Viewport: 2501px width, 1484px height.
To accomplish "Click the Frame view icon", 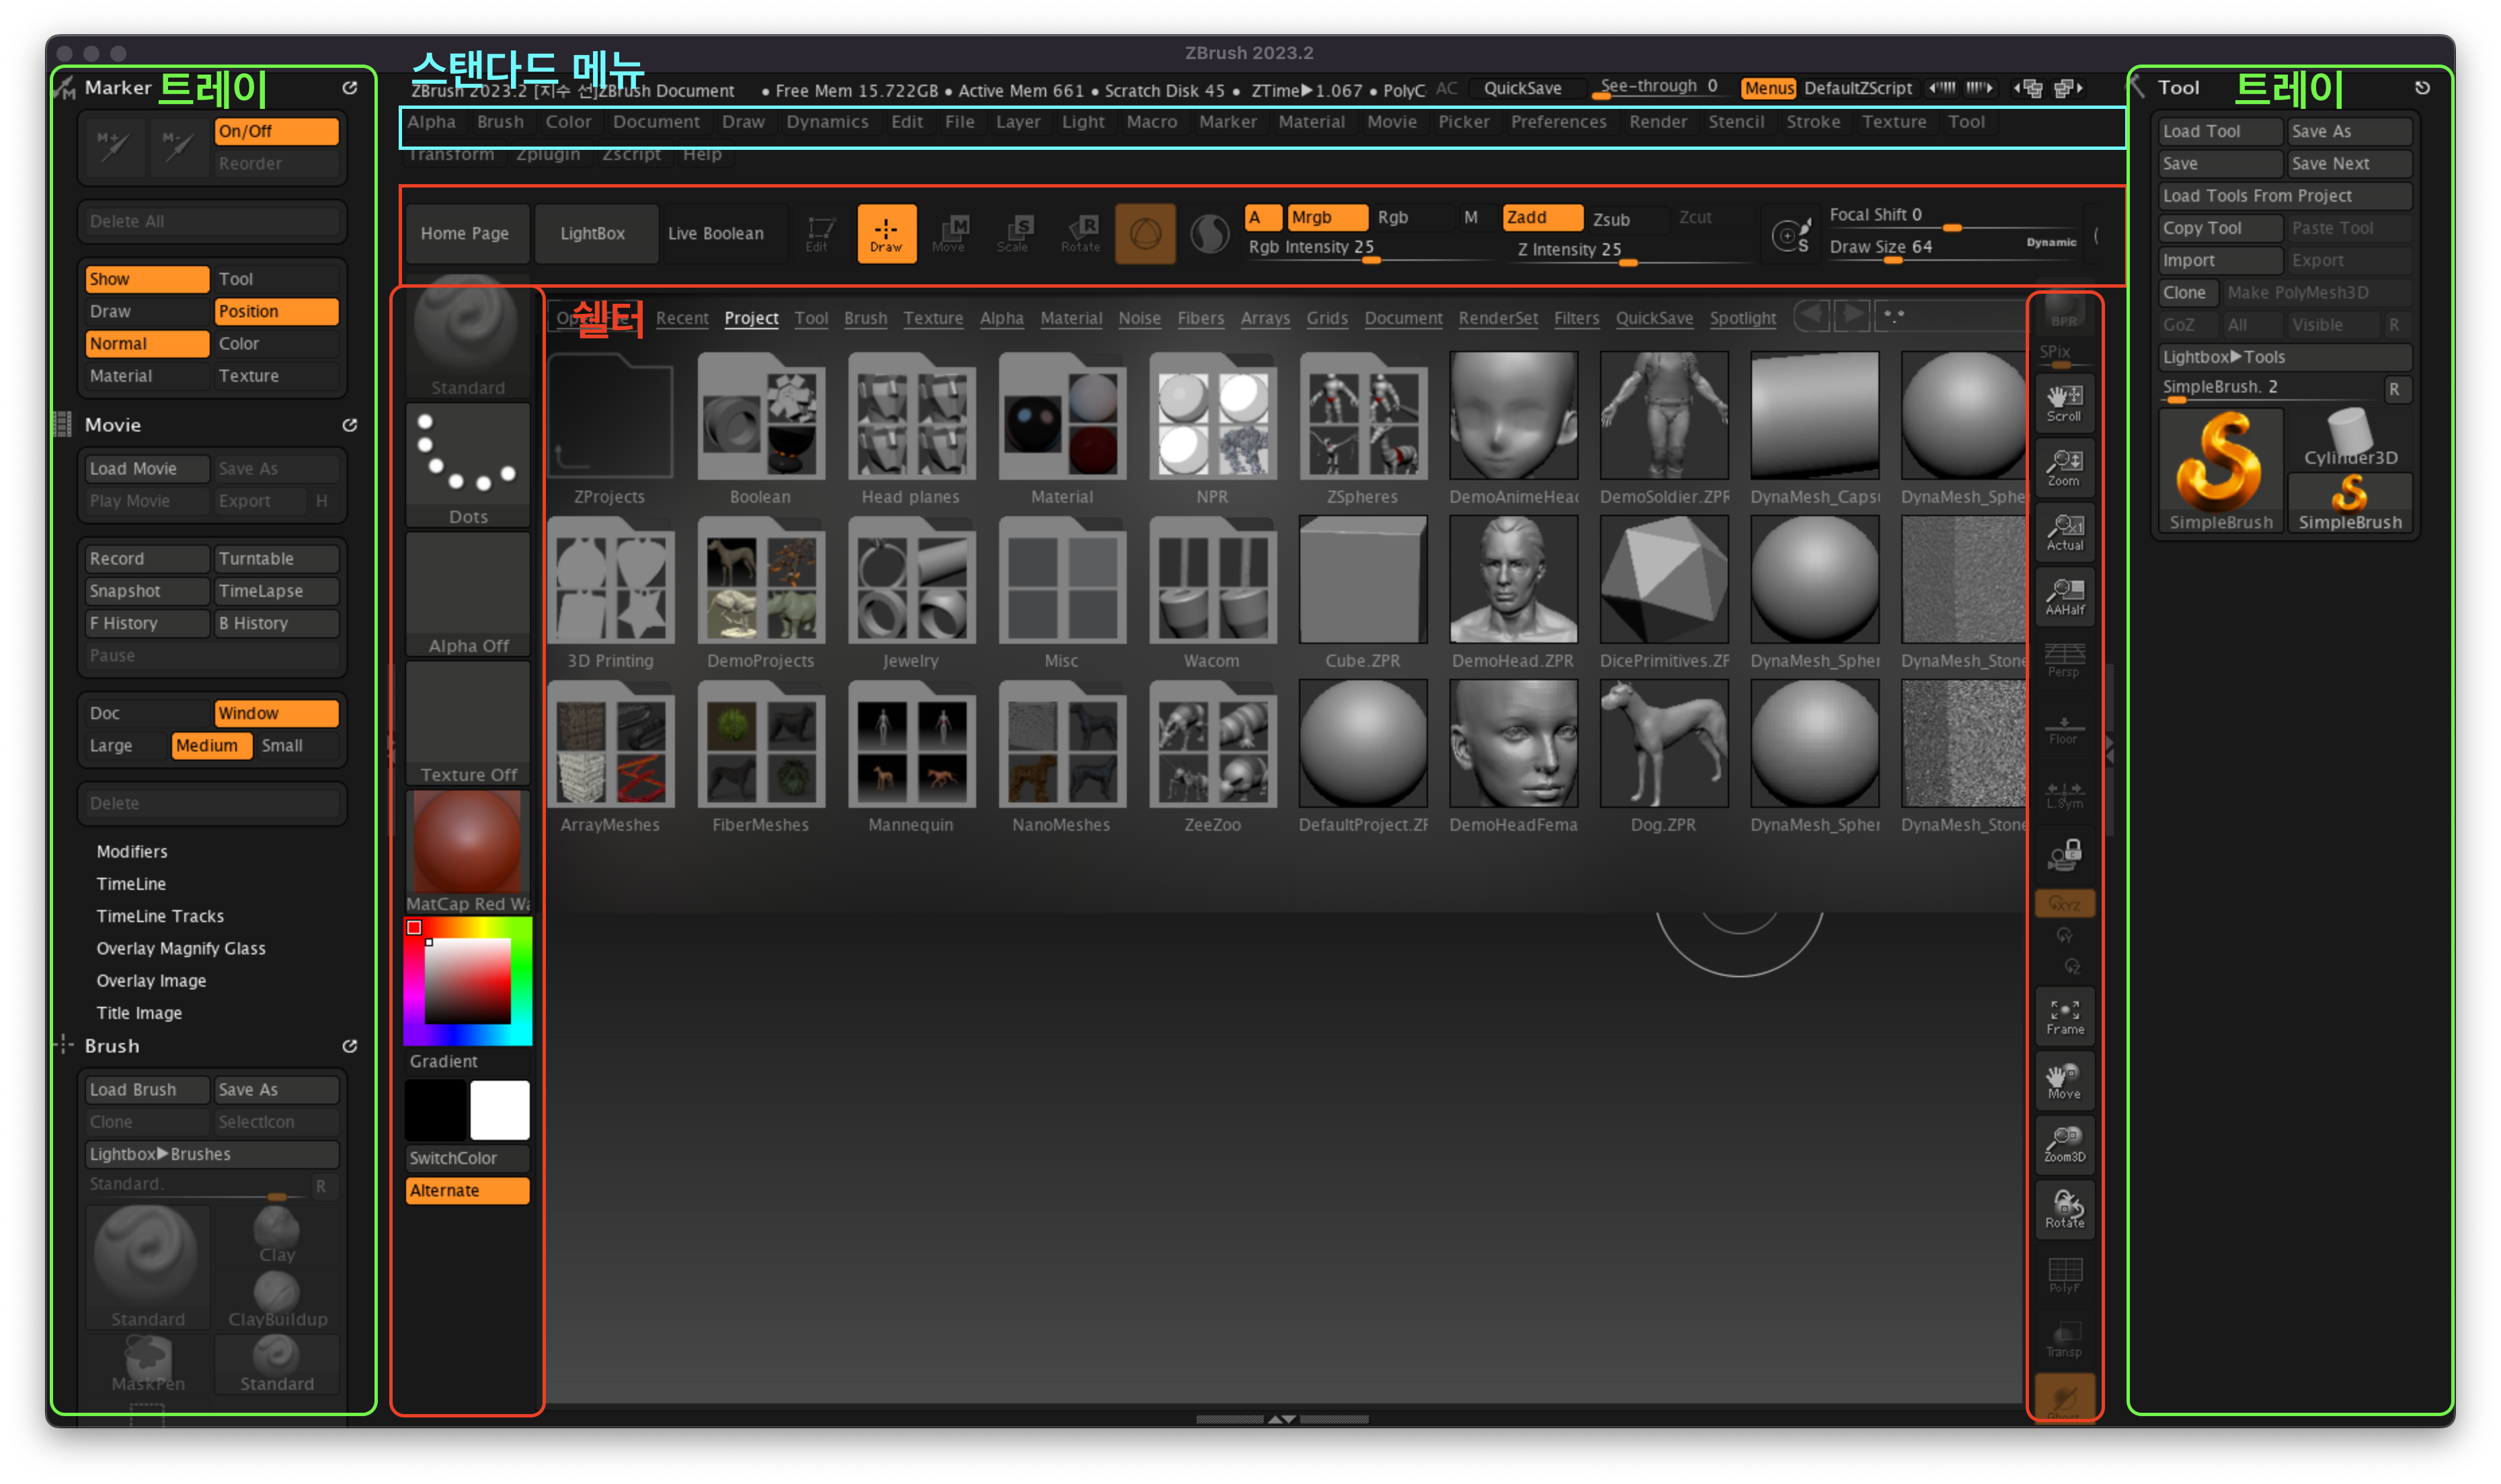I will click(2064, 1016).
